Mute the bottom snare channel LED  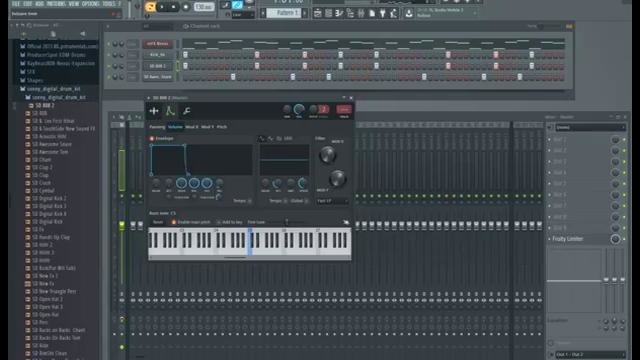(x=109, y=77)
